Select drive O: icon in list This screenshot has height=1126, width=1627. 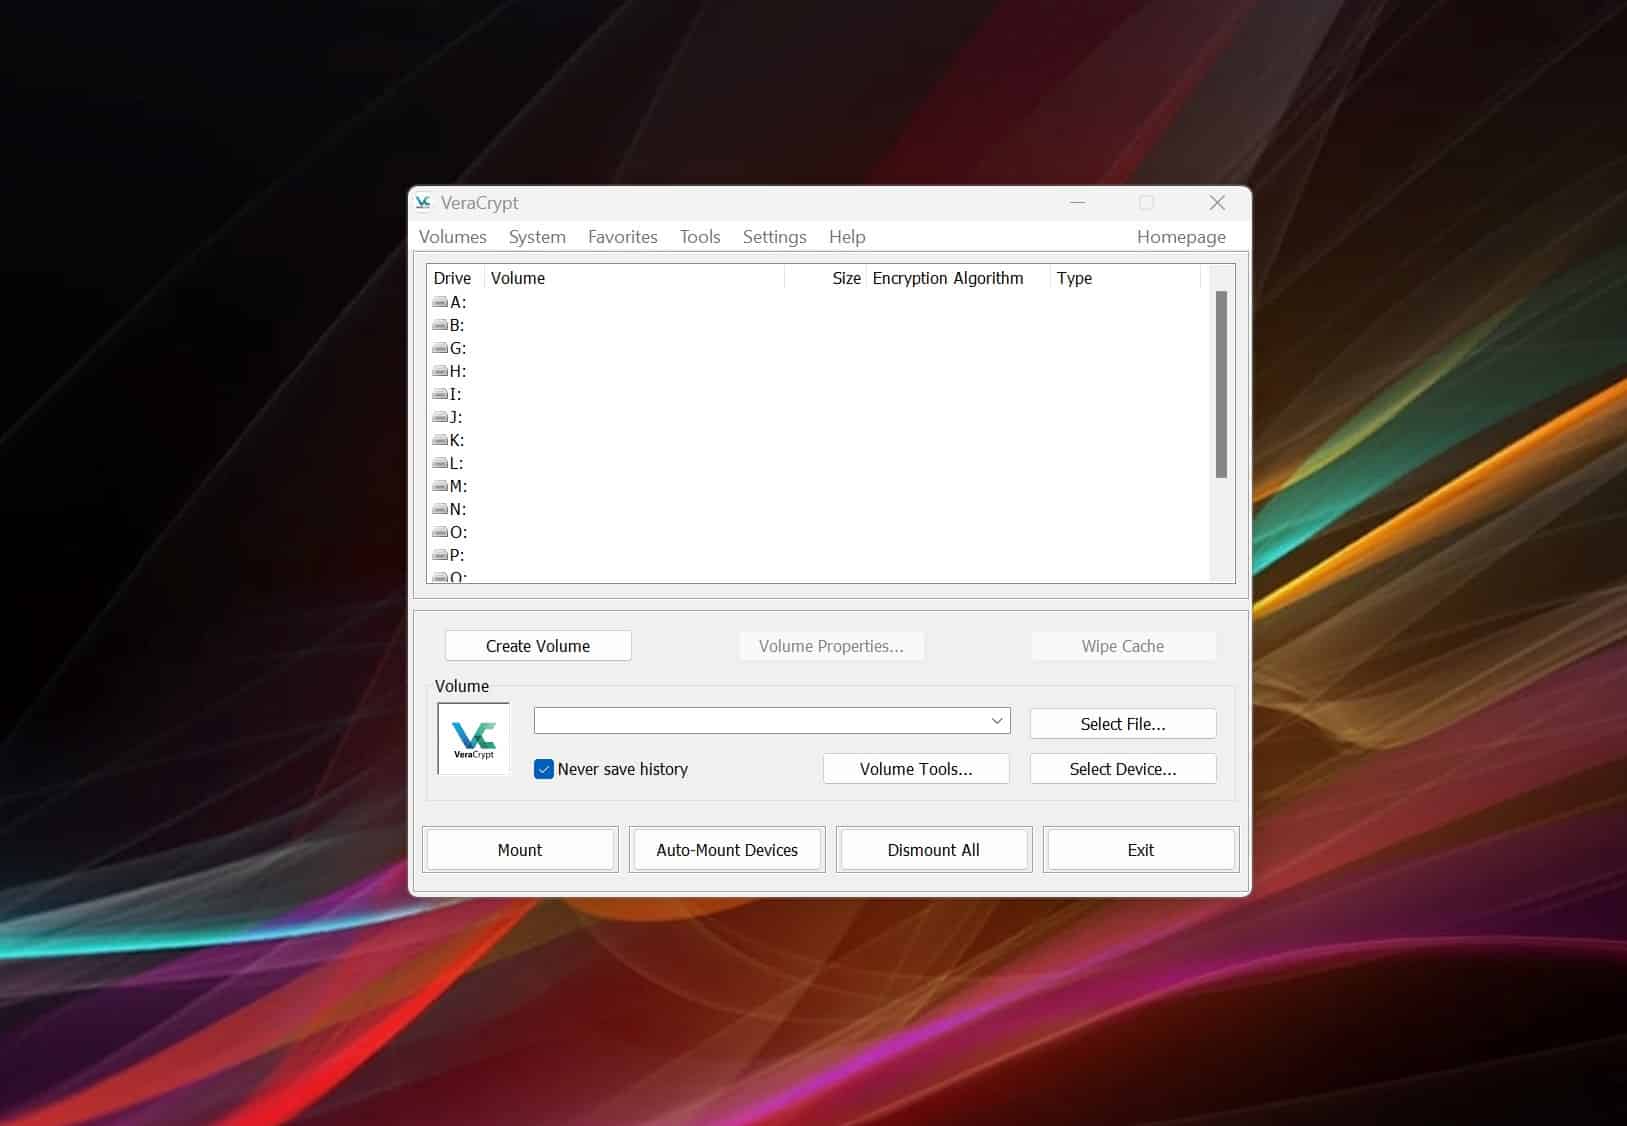(x=440, y=532)
